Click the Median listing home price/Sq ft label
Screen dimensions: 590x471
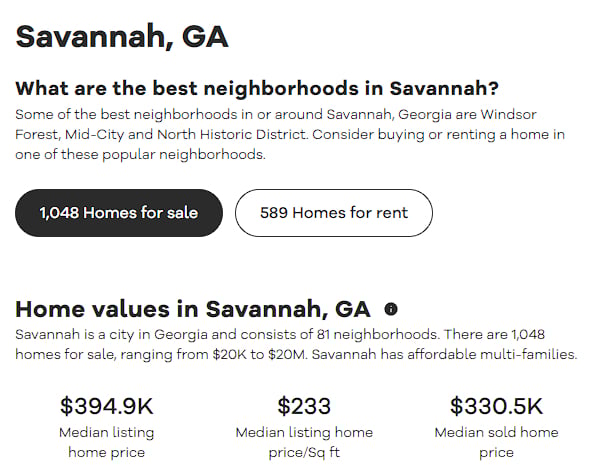[304, 442]
